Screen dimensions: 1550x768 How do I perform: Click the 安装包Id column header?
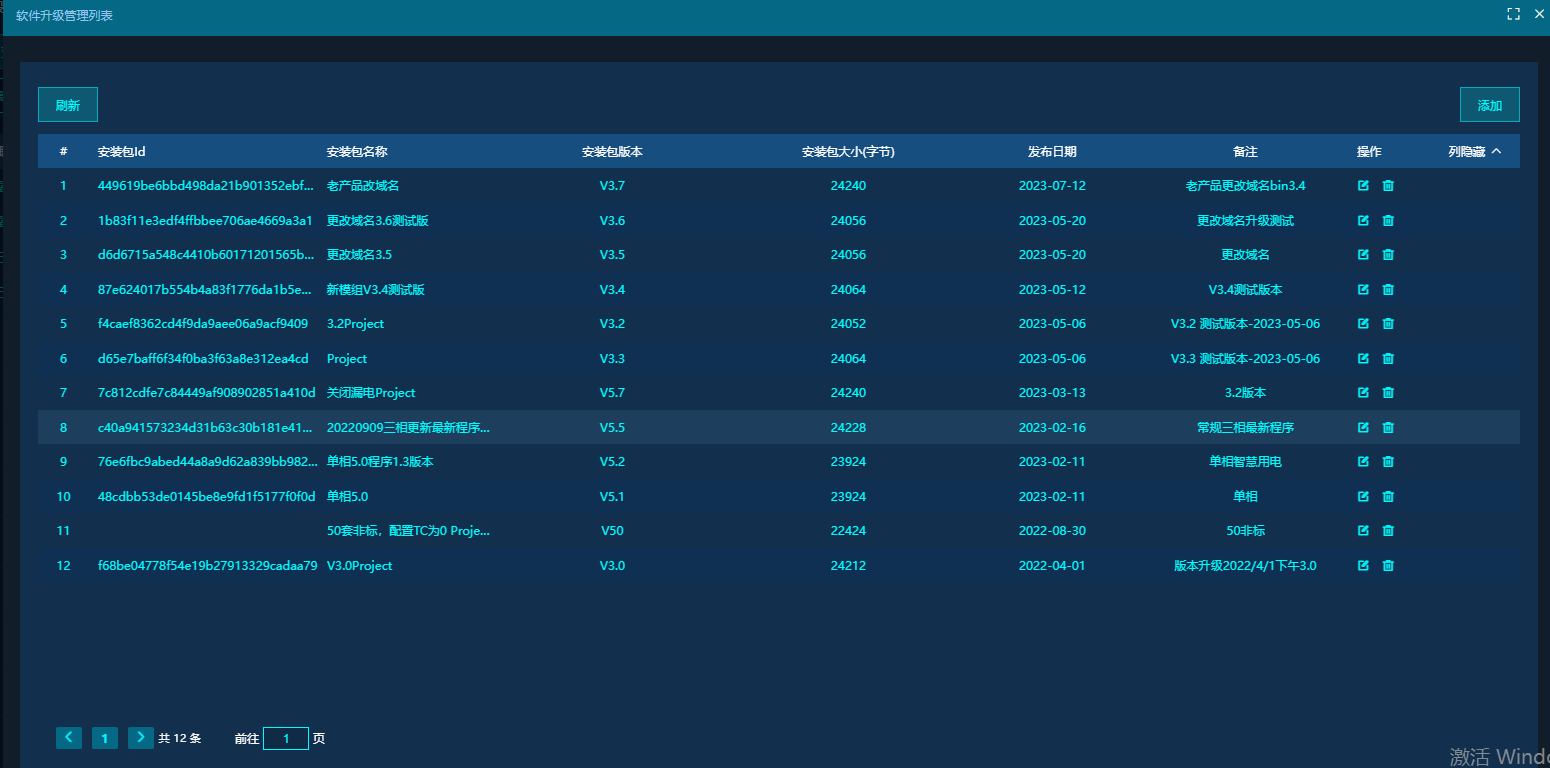[x=122, y=152]
